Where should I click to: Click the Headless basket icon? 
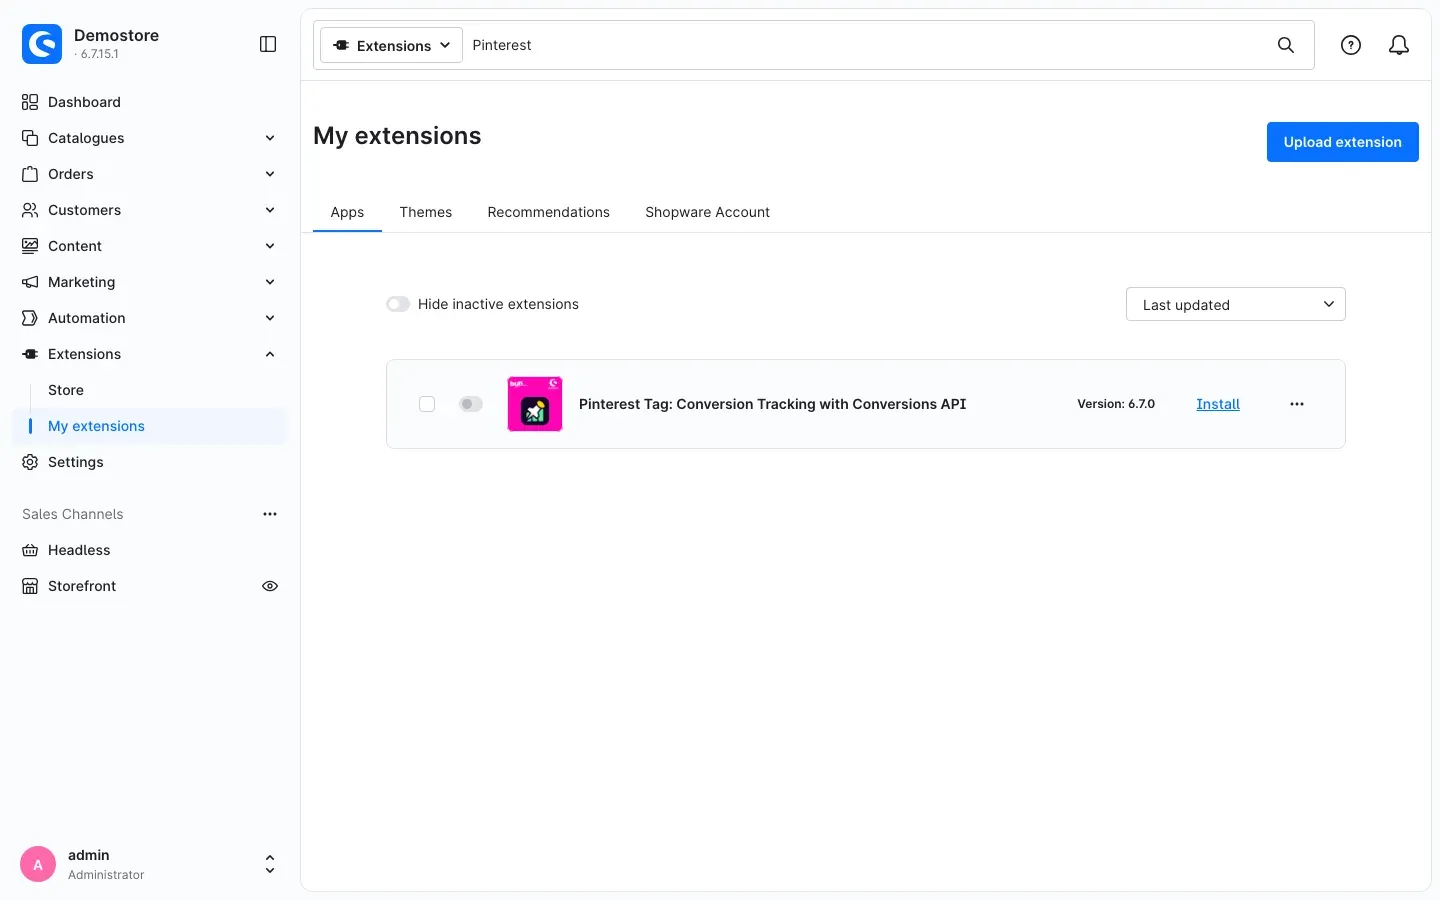30,550
